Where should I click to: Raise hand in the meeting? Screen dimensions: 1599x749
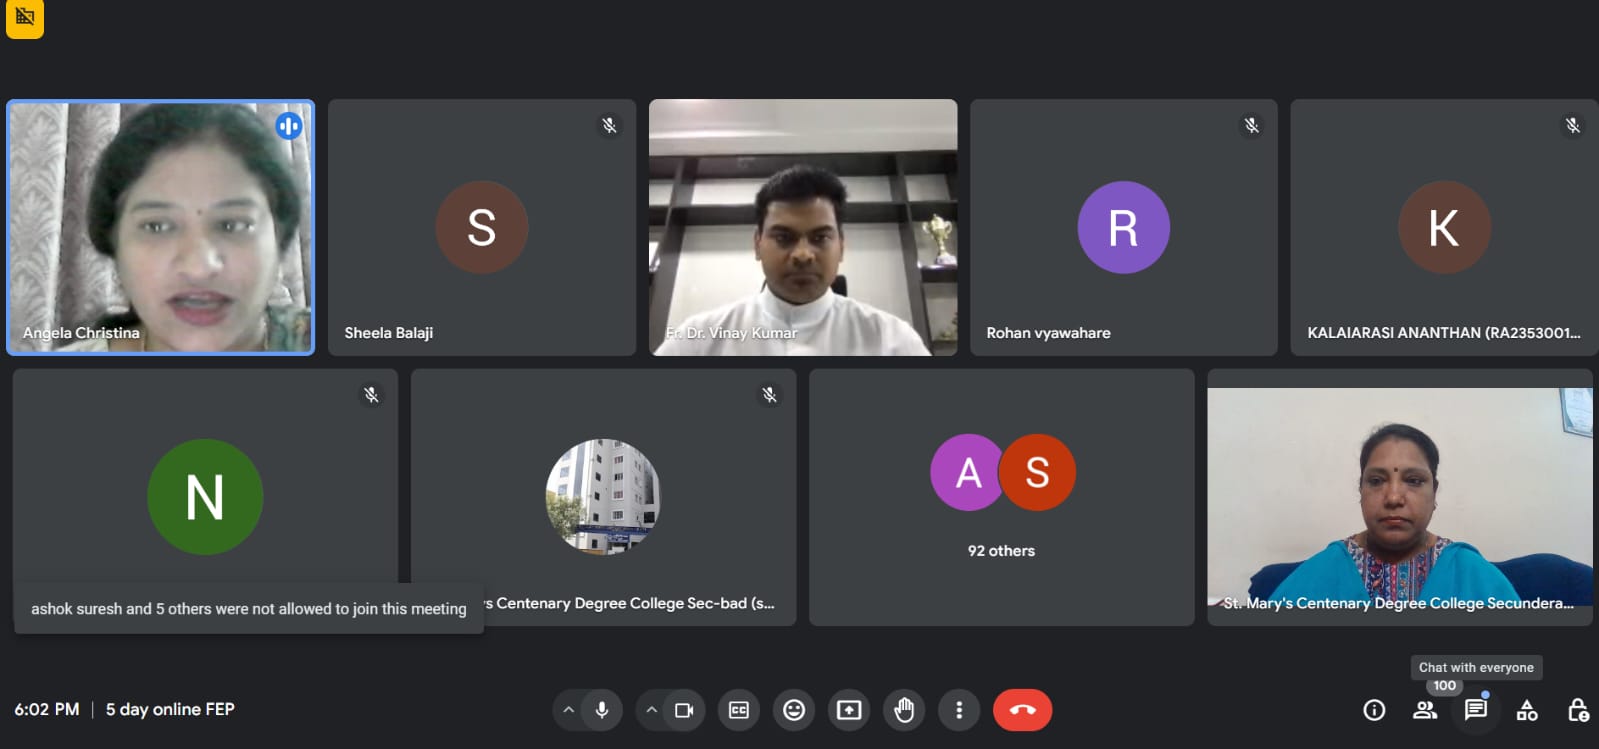(x=904, y=710)
